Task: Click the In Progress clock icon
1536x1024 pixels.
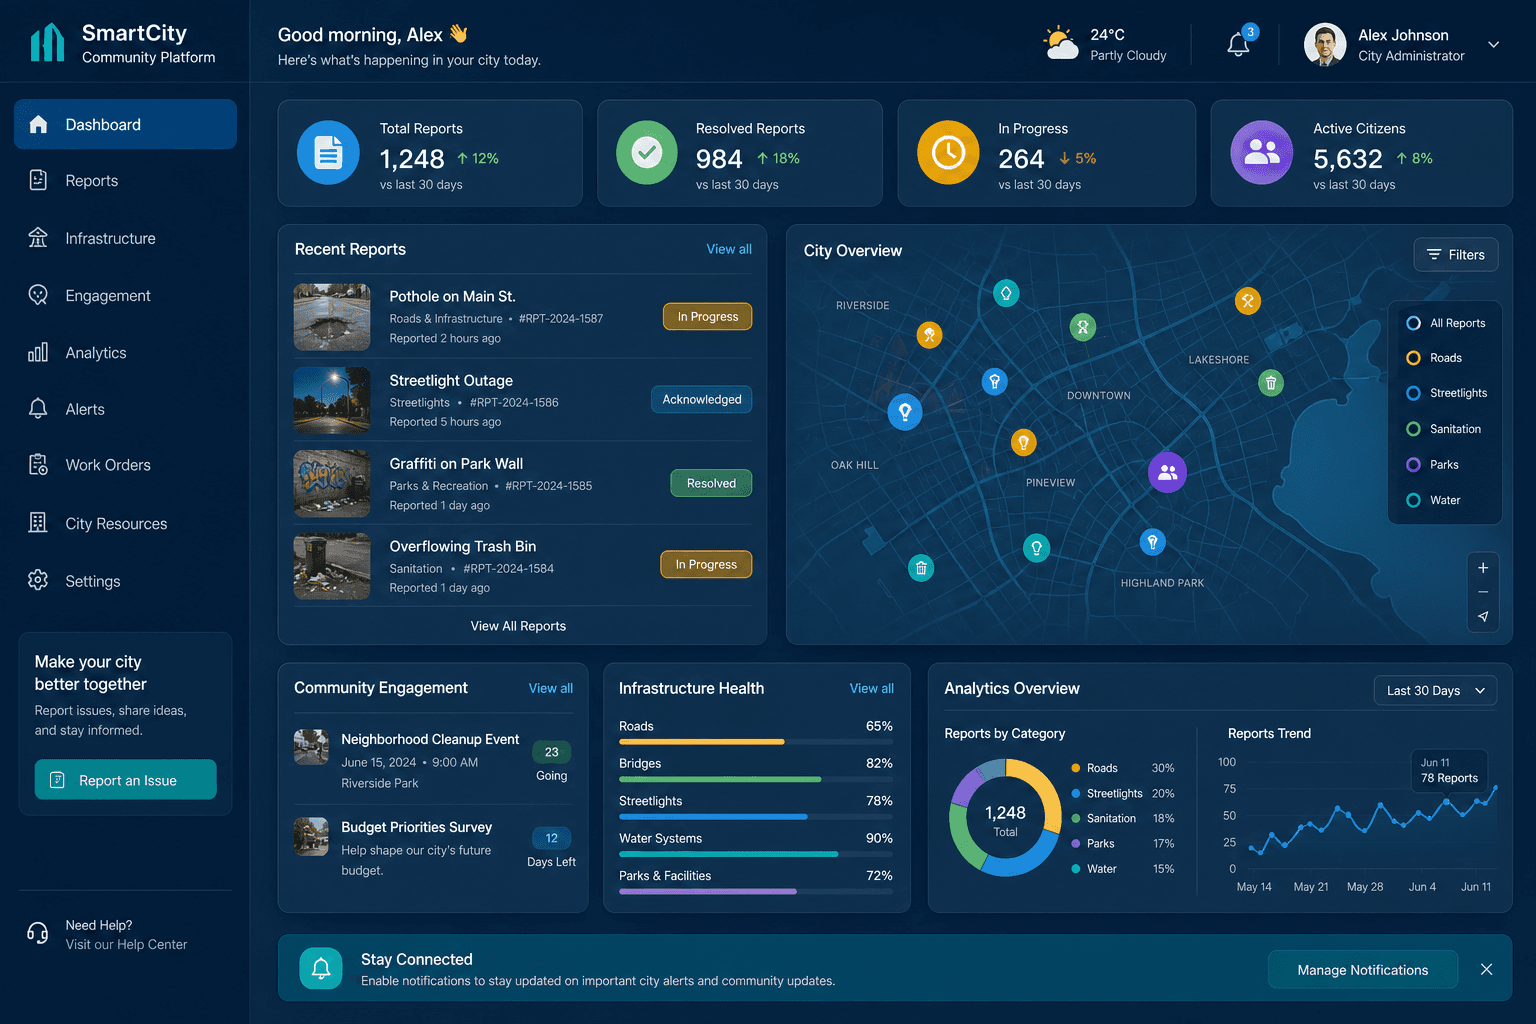Action: point(948,152)
